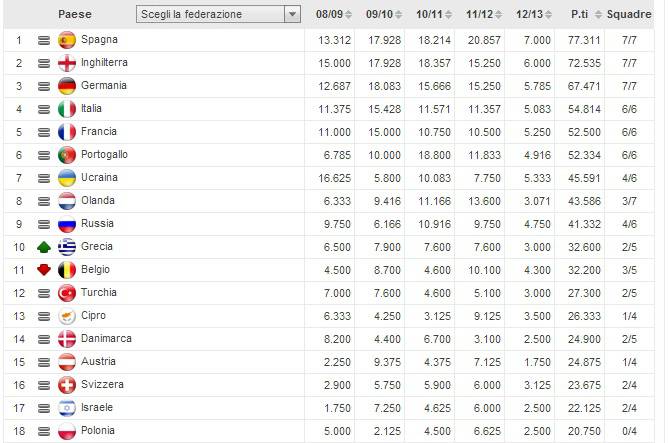This screenshot has width=668, height=443.
Task: Click the Paese column header
Action: 75,15
